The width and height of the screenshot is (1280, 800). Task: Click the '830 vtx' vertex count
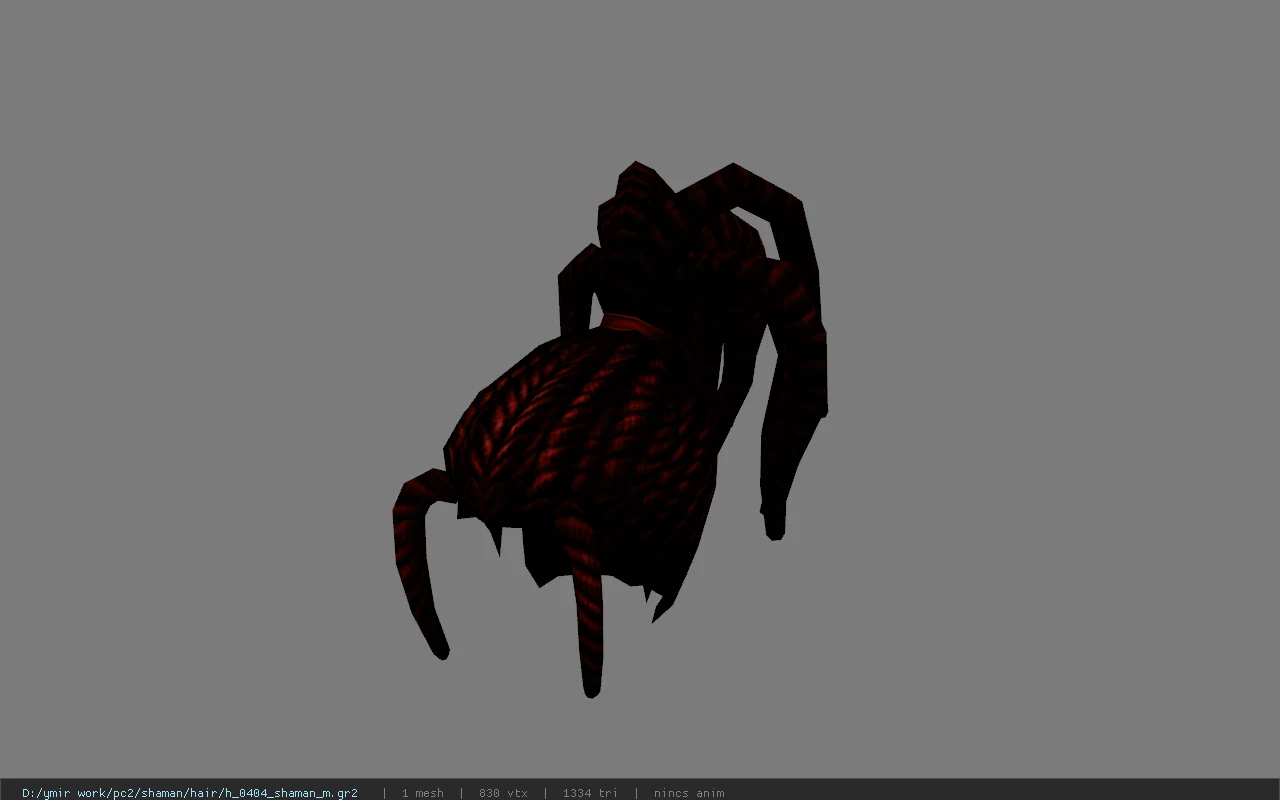503,793
